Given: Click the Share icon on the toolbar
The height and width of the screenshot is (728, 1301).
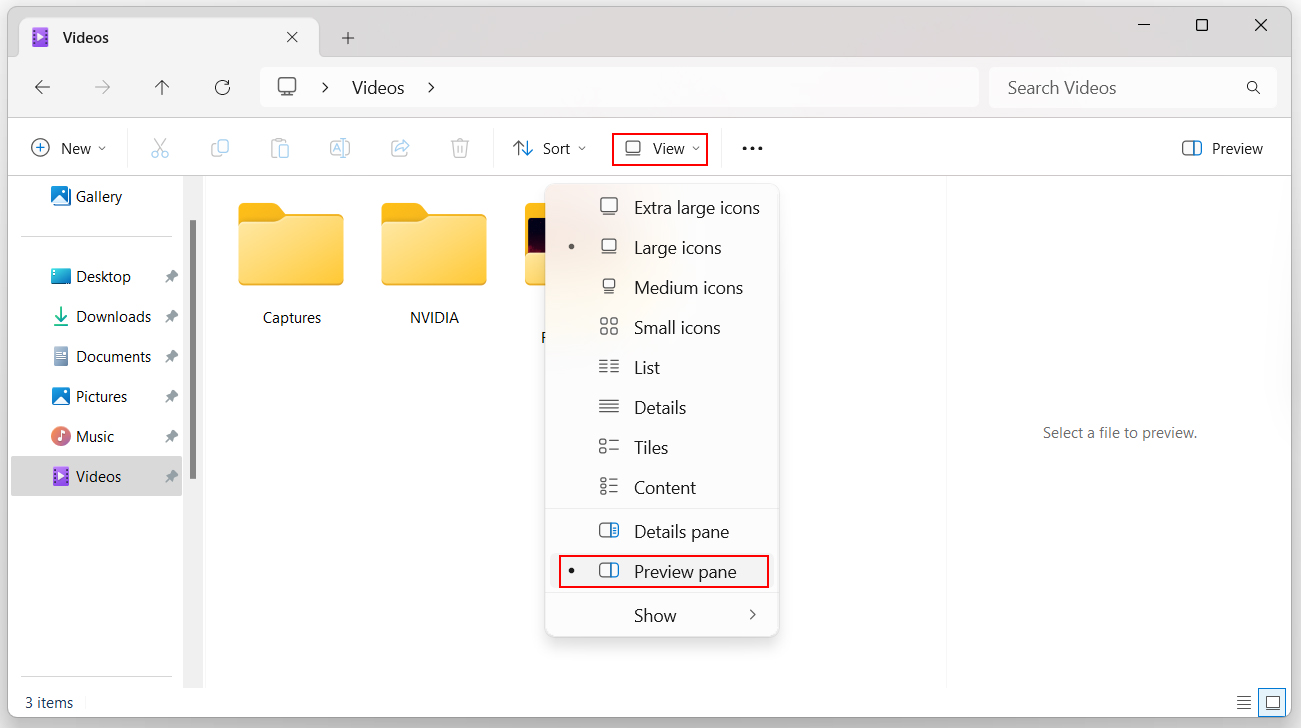Looking at the screenshot, I should (399, 147).
